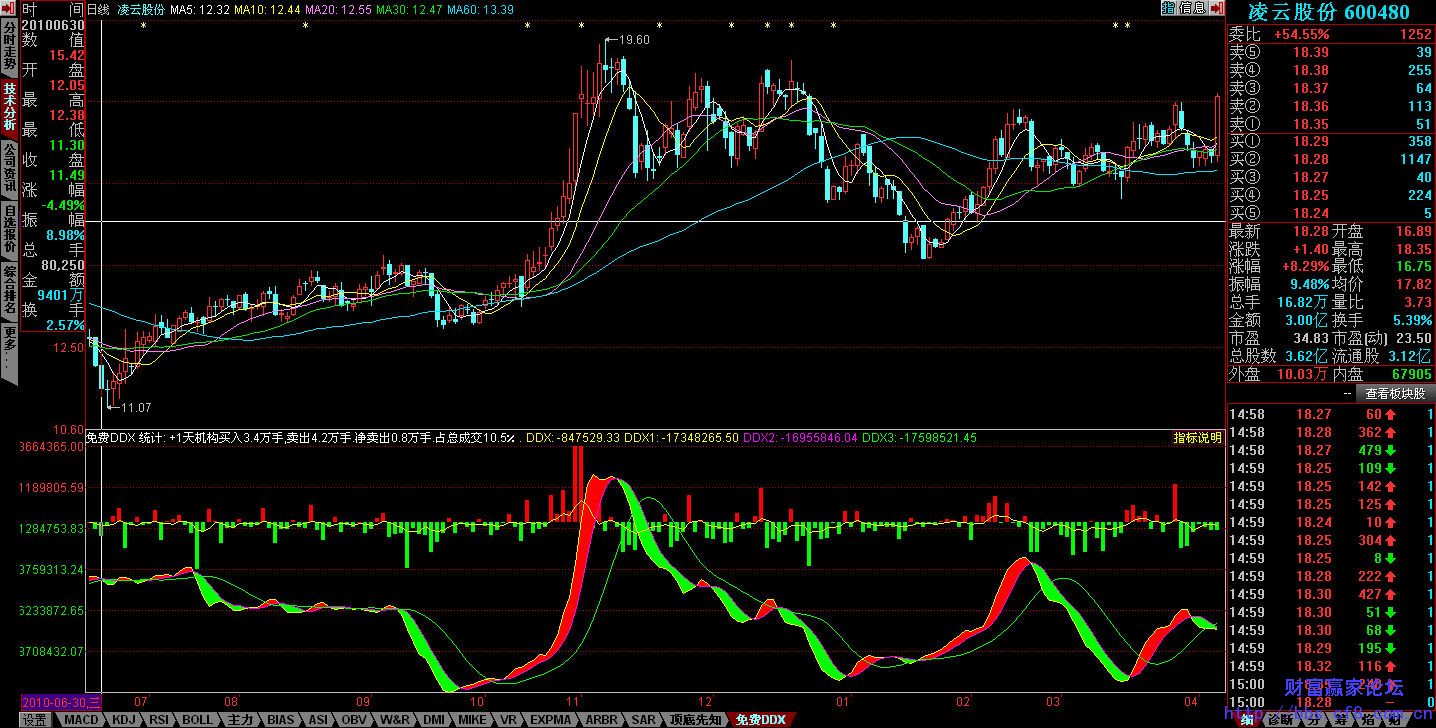Click the 查看板块股 button

[1395, 394]
